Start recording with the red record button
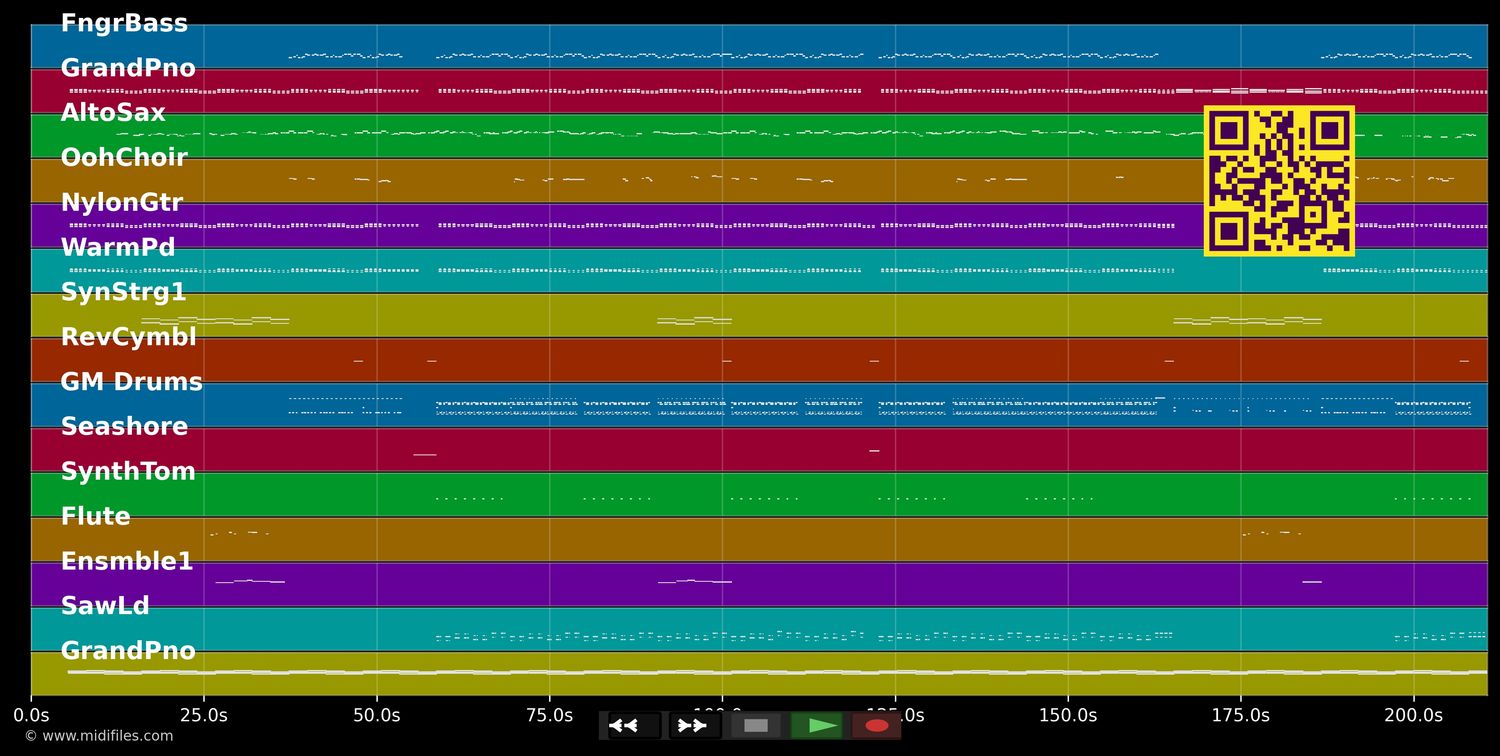This screenshot has height=756, width=1500. (x=876, y=726)
